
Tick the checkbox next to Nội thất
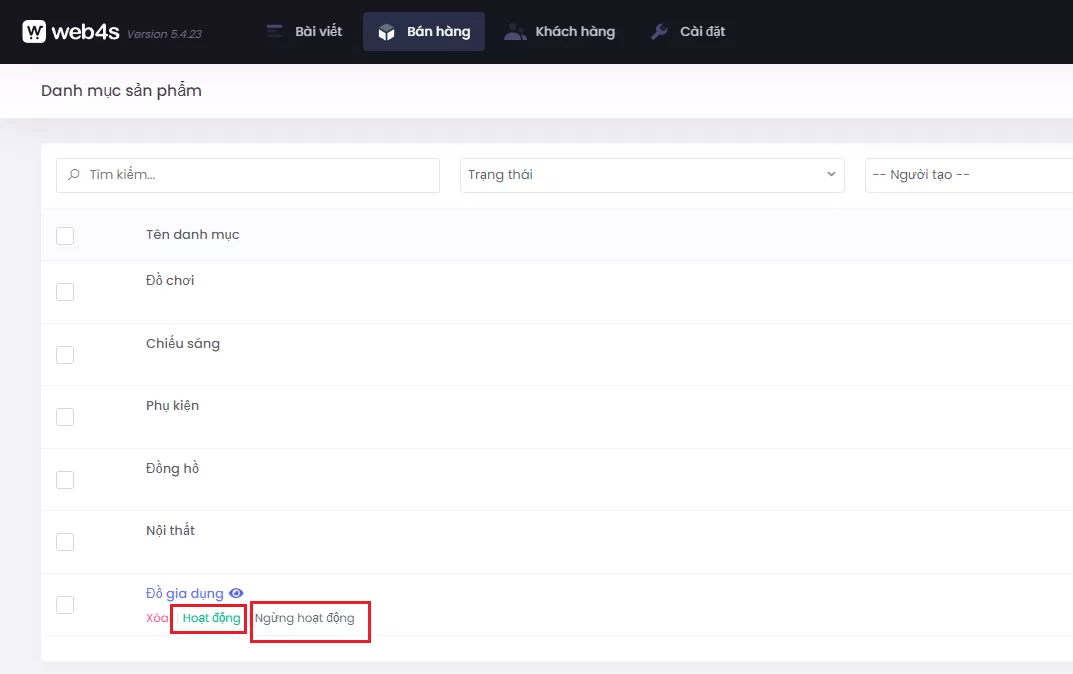click(x=65, y=542)
